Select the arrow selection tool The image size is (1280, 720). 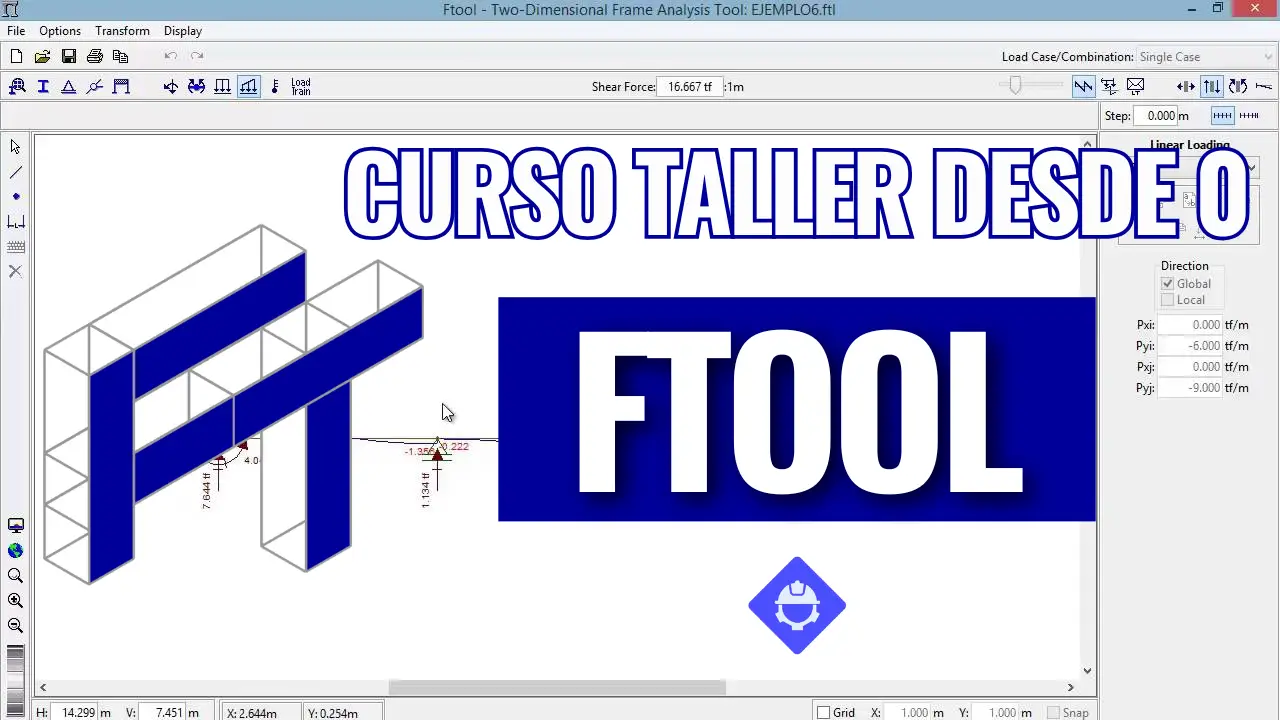pos(15,146)
